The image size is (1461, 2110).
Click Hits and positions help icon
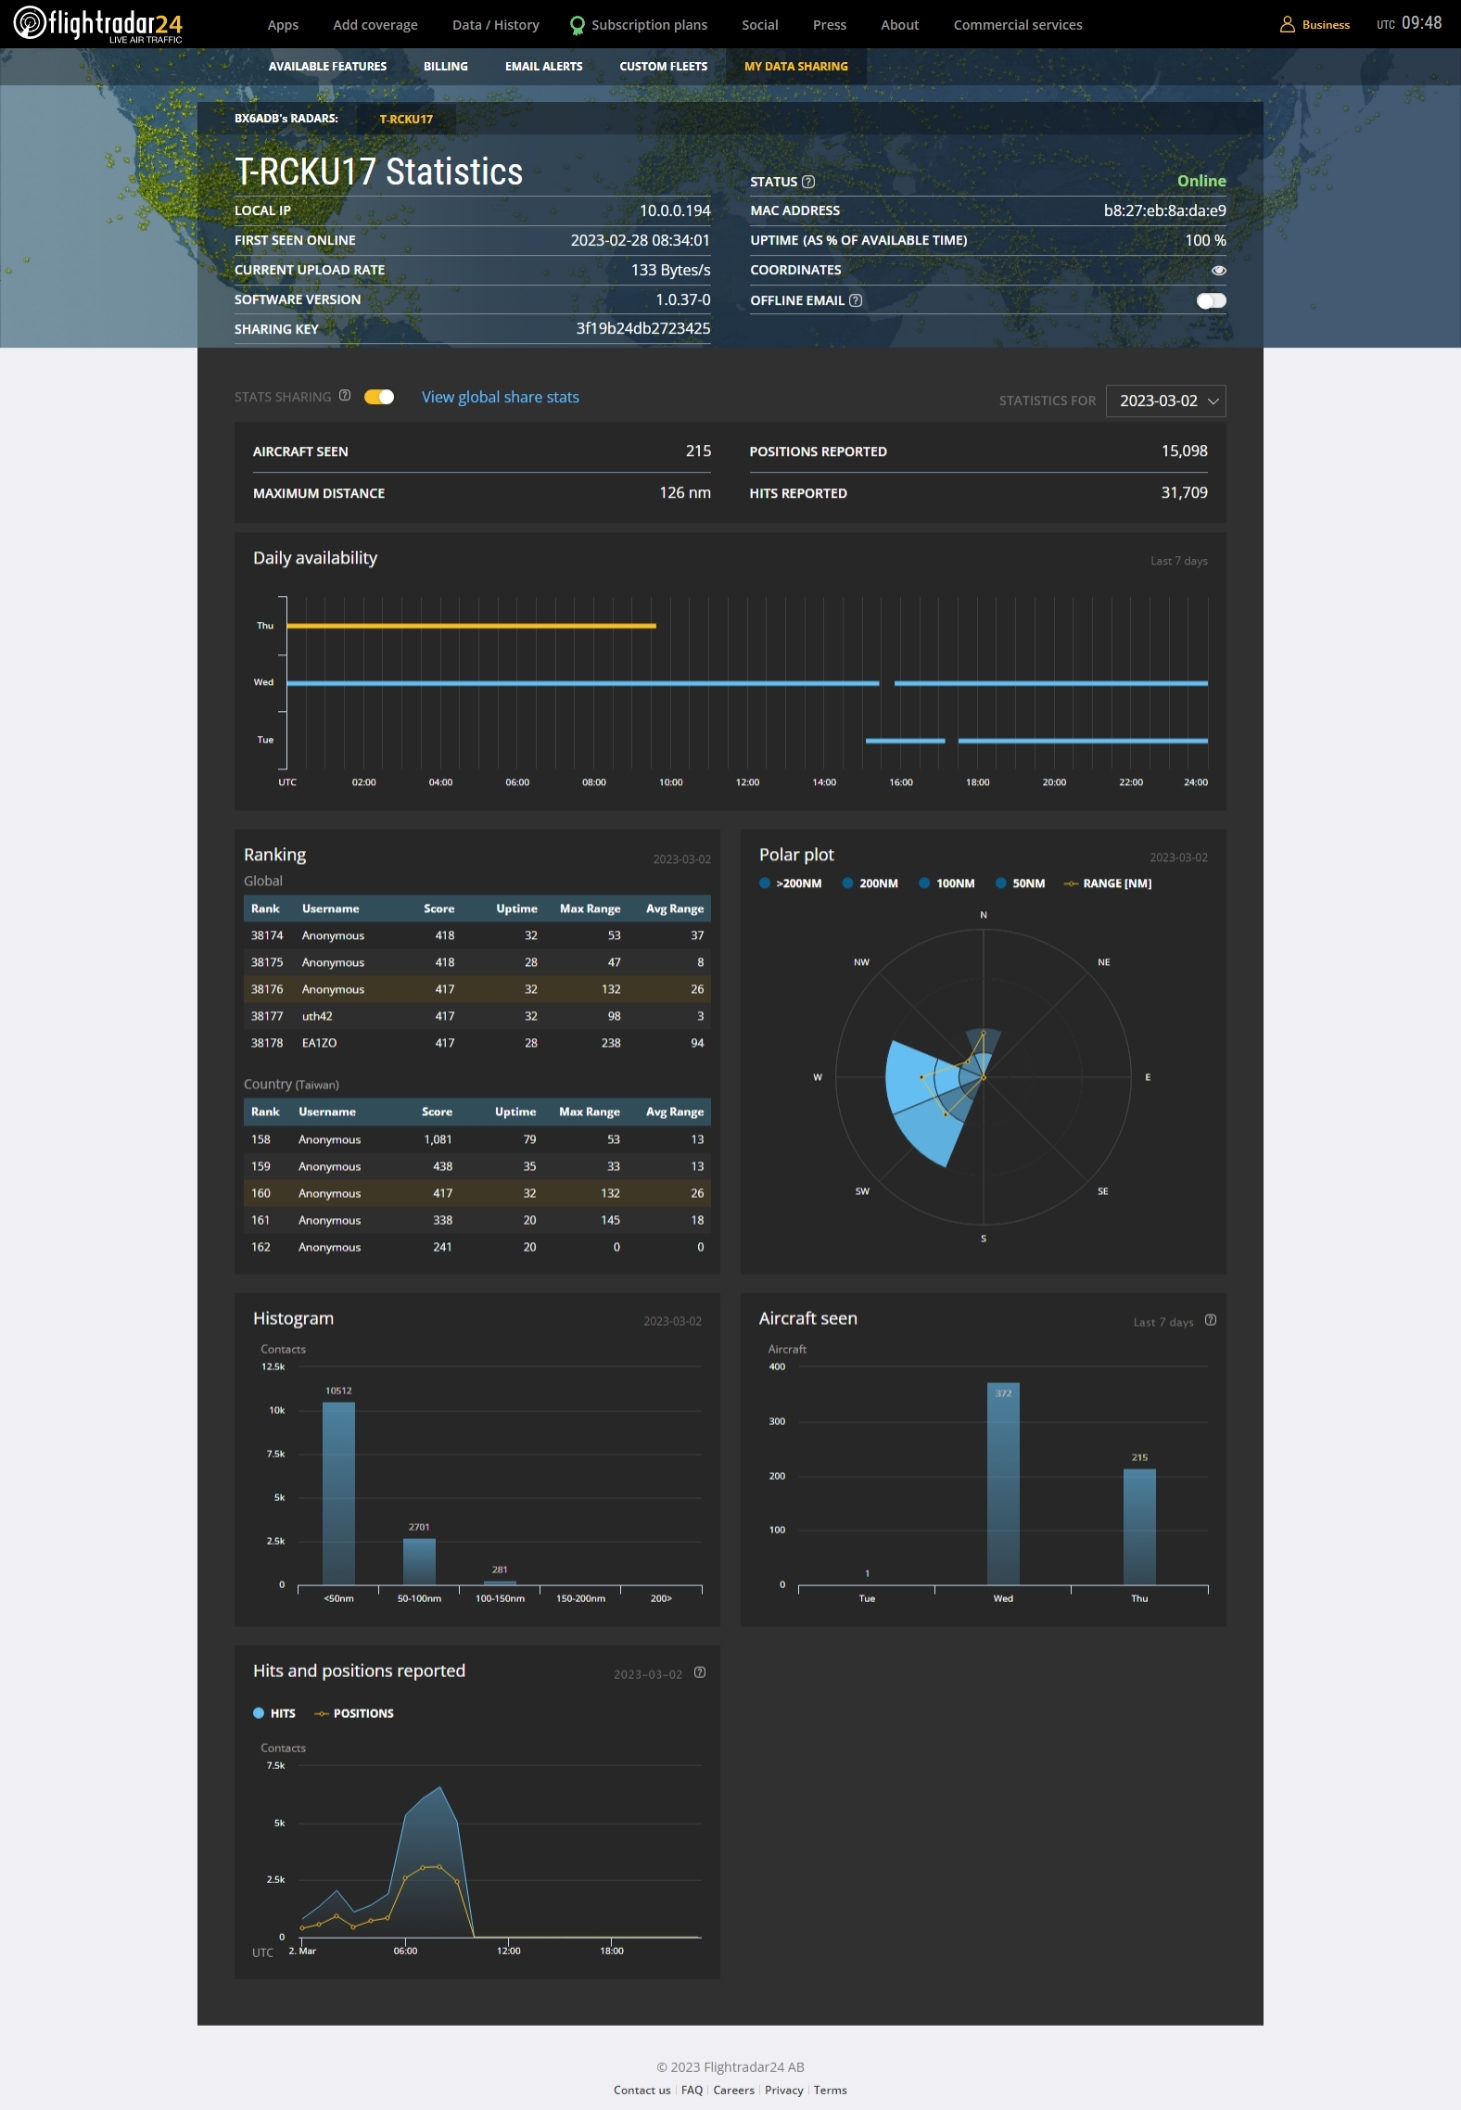coord(700,1672)
